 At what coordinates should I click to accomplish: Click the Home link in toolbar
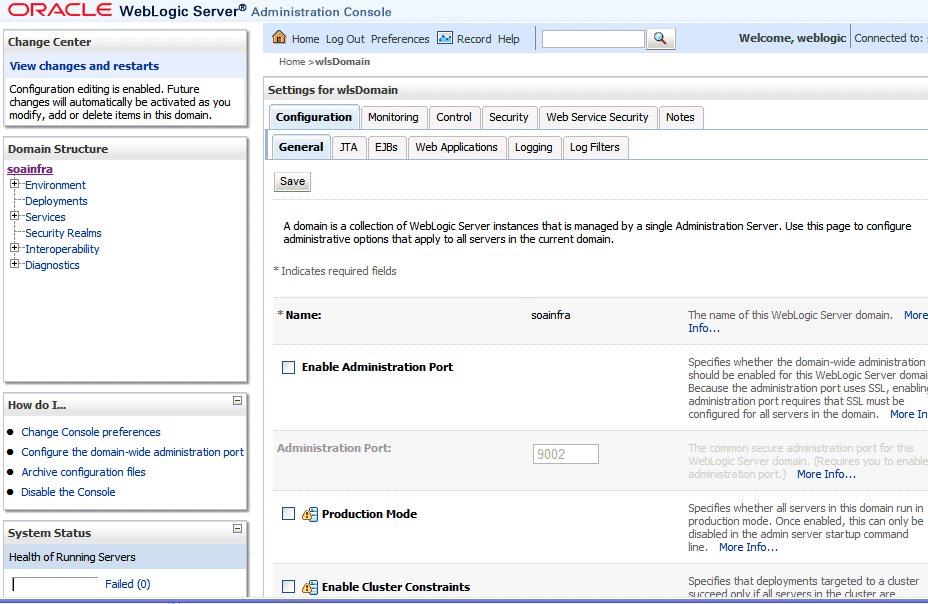click(x=305, y=39)
